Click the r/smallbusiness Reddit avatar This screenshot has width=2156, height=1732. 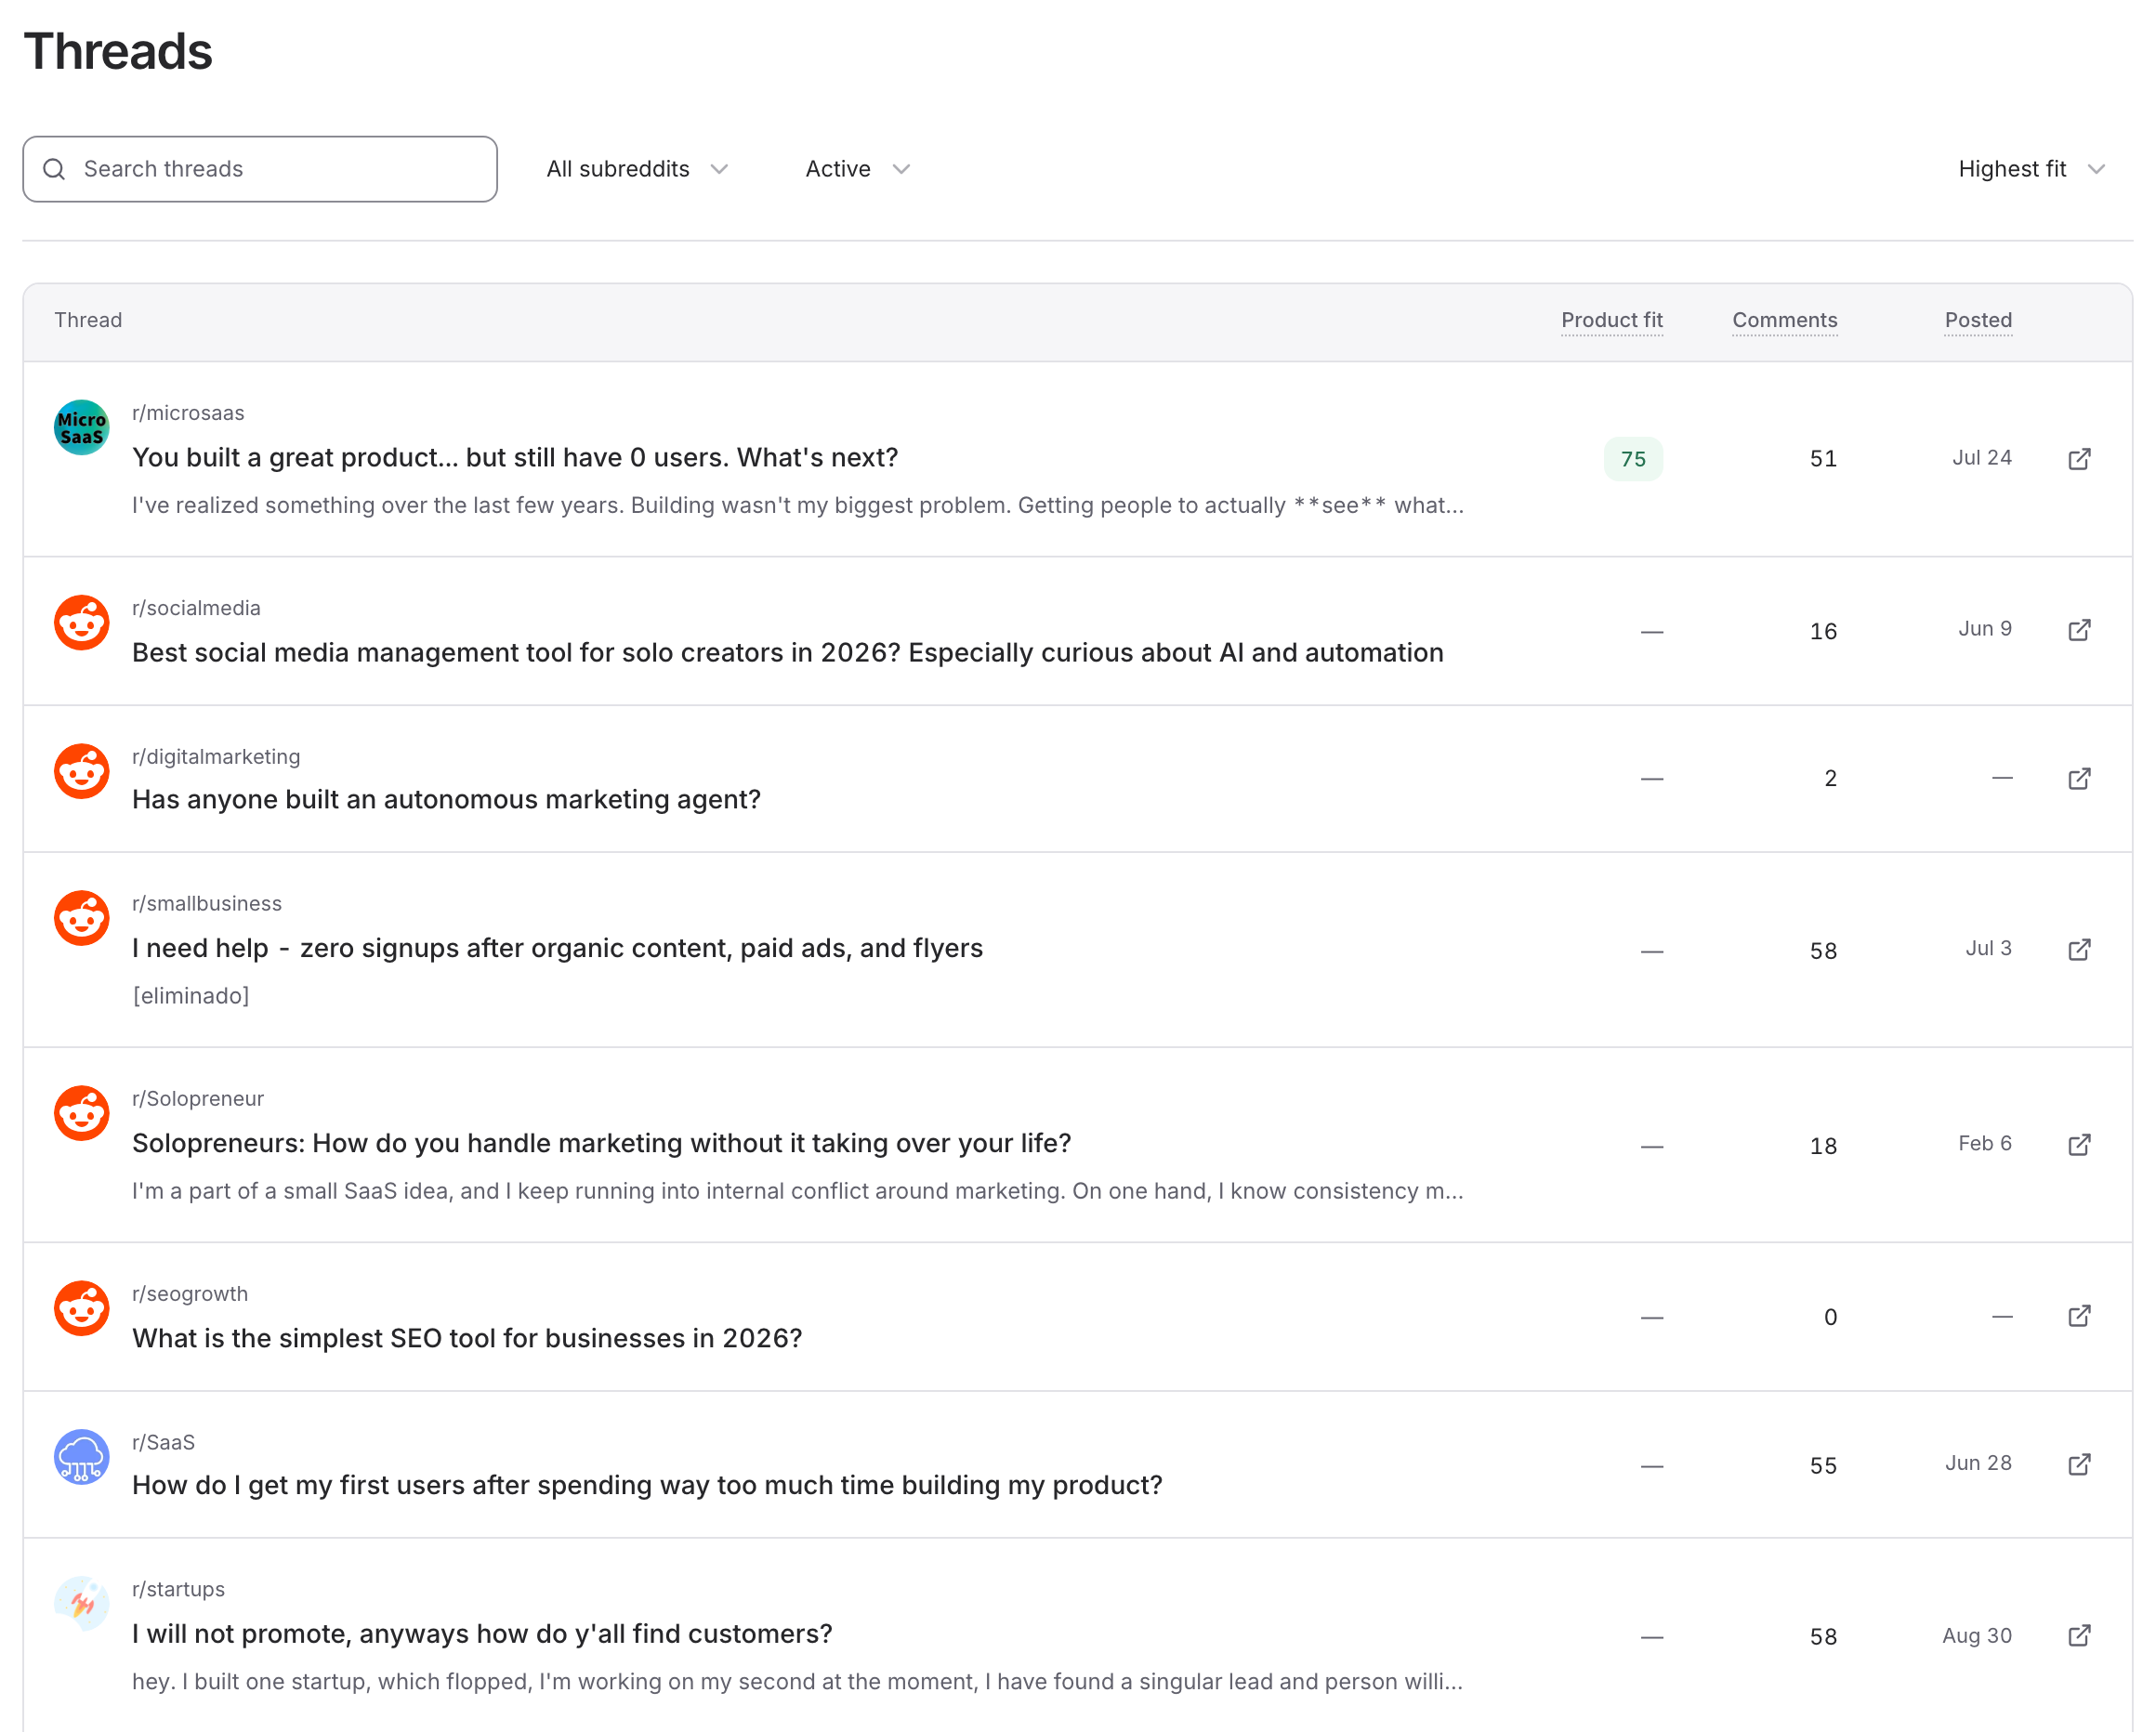click(81, 918)
